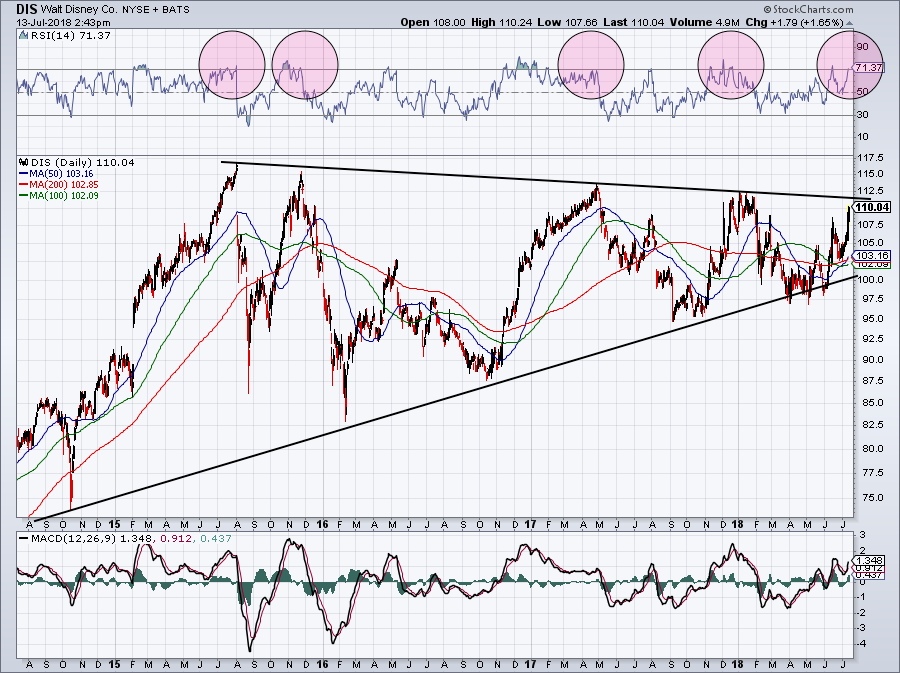Click the DIS (Daily) 110.04 legend
900x673 pixels.
pyautogui.click(x=83, y=162)
